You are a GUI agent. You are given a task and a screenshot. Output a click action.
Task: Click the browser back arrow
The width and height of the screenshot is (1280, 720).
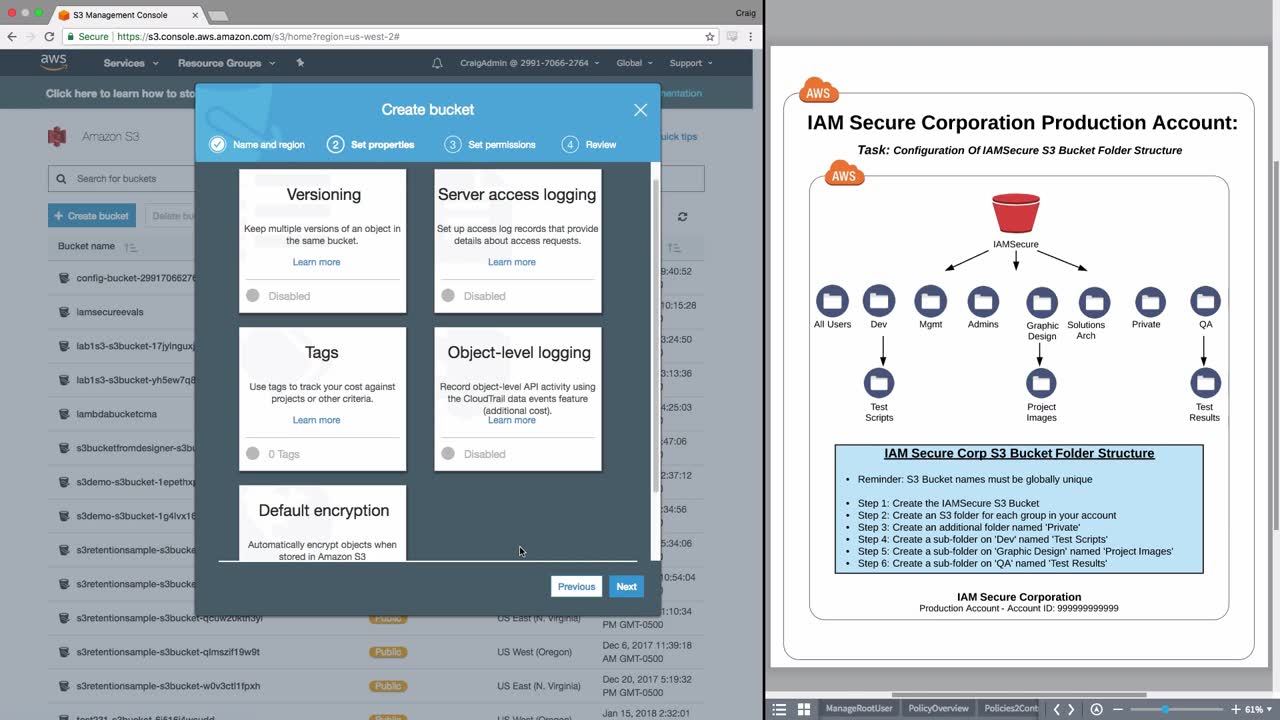[11, 36]
